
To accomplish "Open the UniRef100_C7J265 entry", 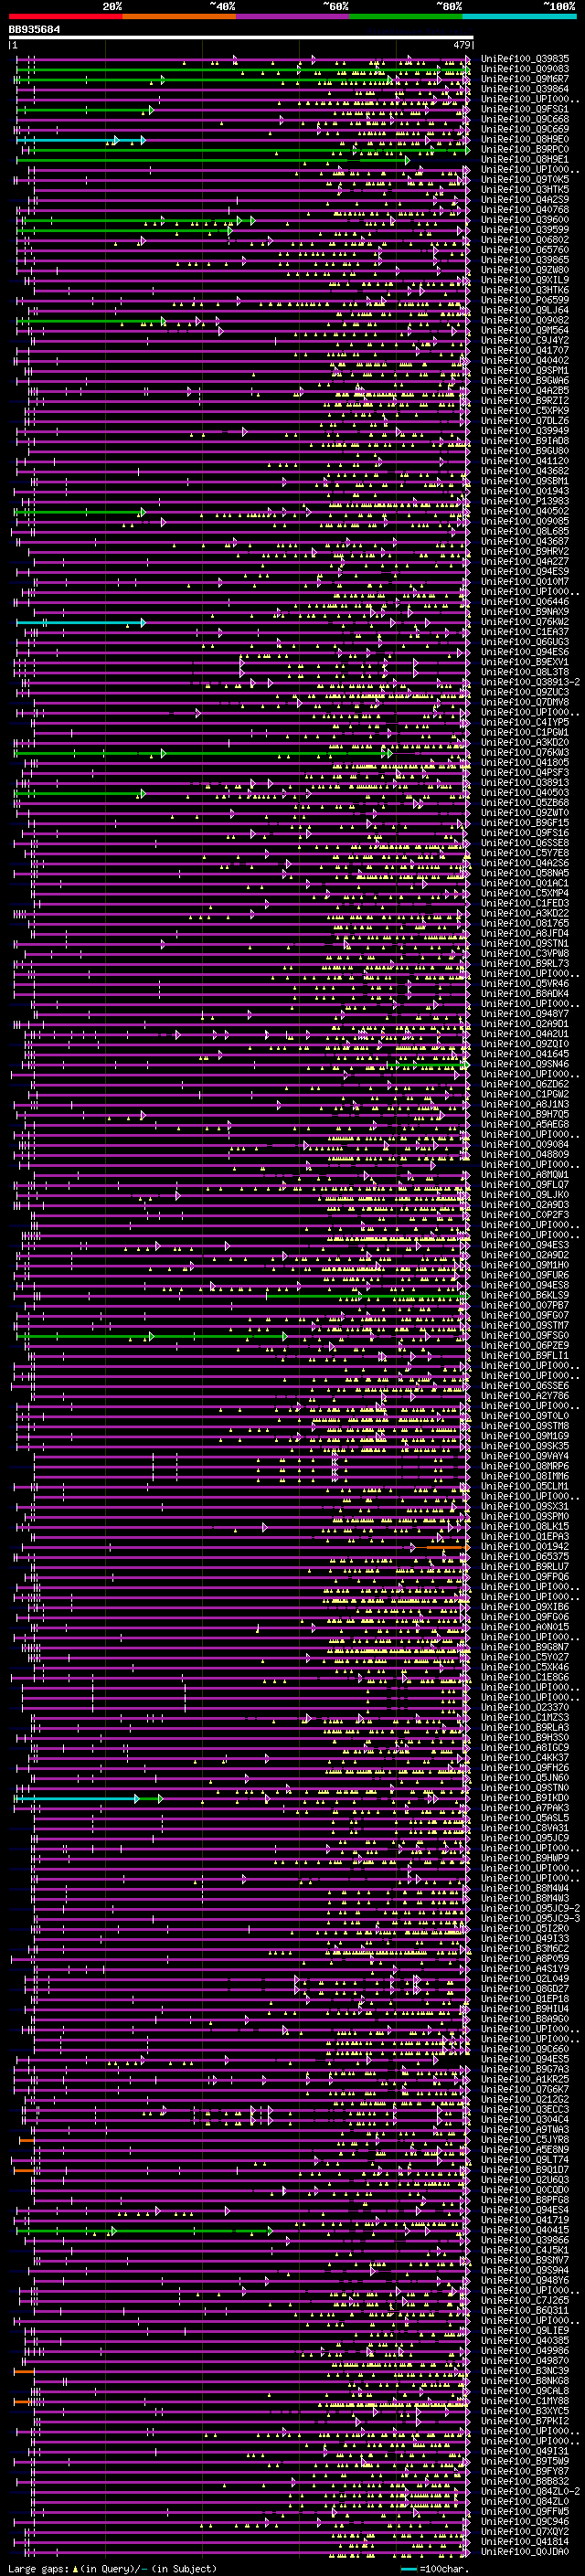I will pos(525,2300).
